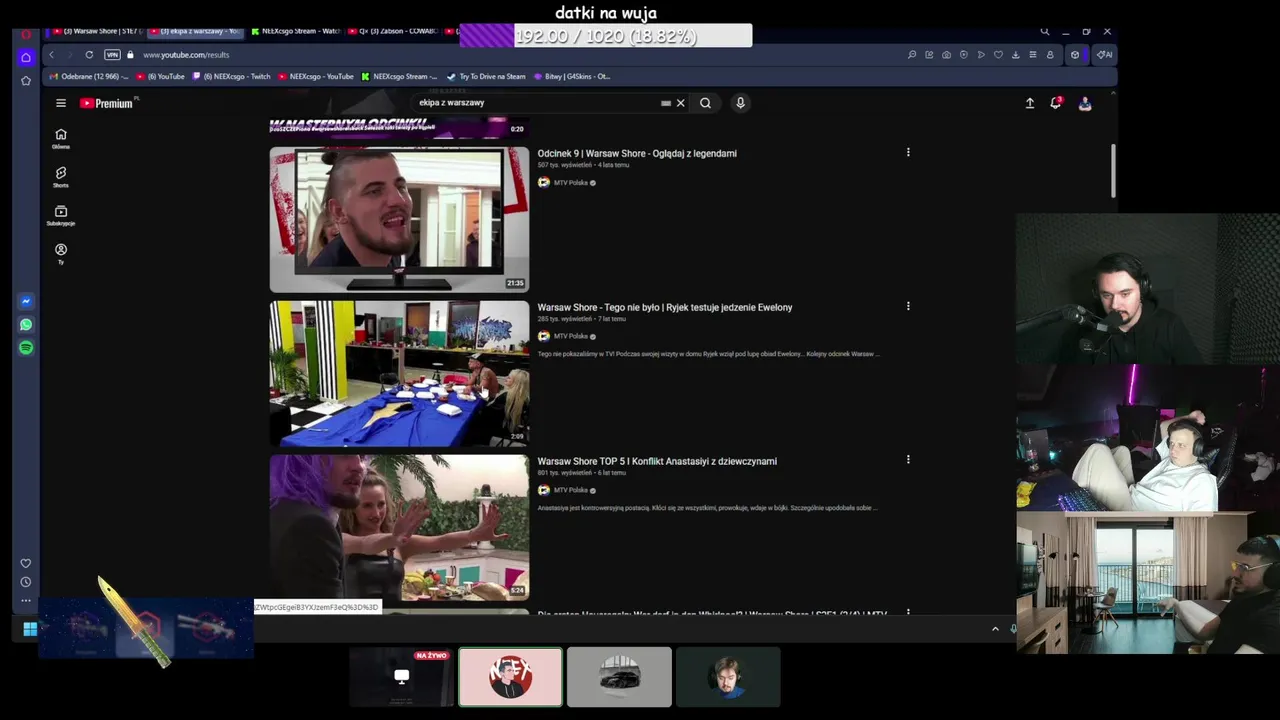Open the YouTube hamburger guide menu

(x=61, y=103)
